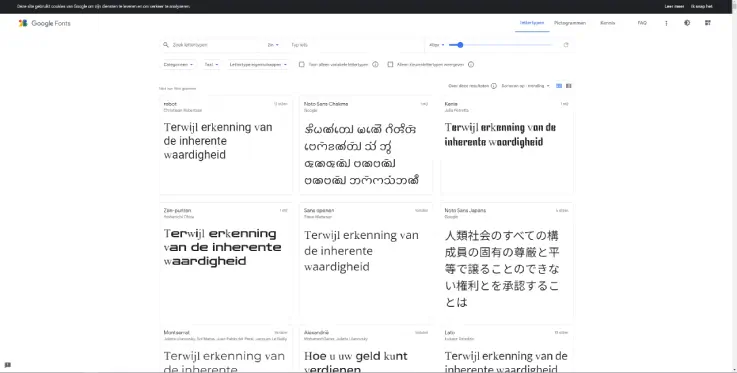
Task: Reset the preview settings with refresh icon
Action: pos(566,45)
